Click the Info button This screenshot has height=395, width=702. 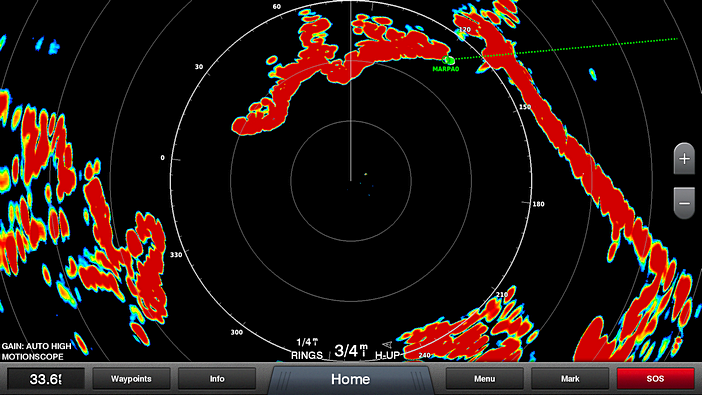(x=217, y=379)
